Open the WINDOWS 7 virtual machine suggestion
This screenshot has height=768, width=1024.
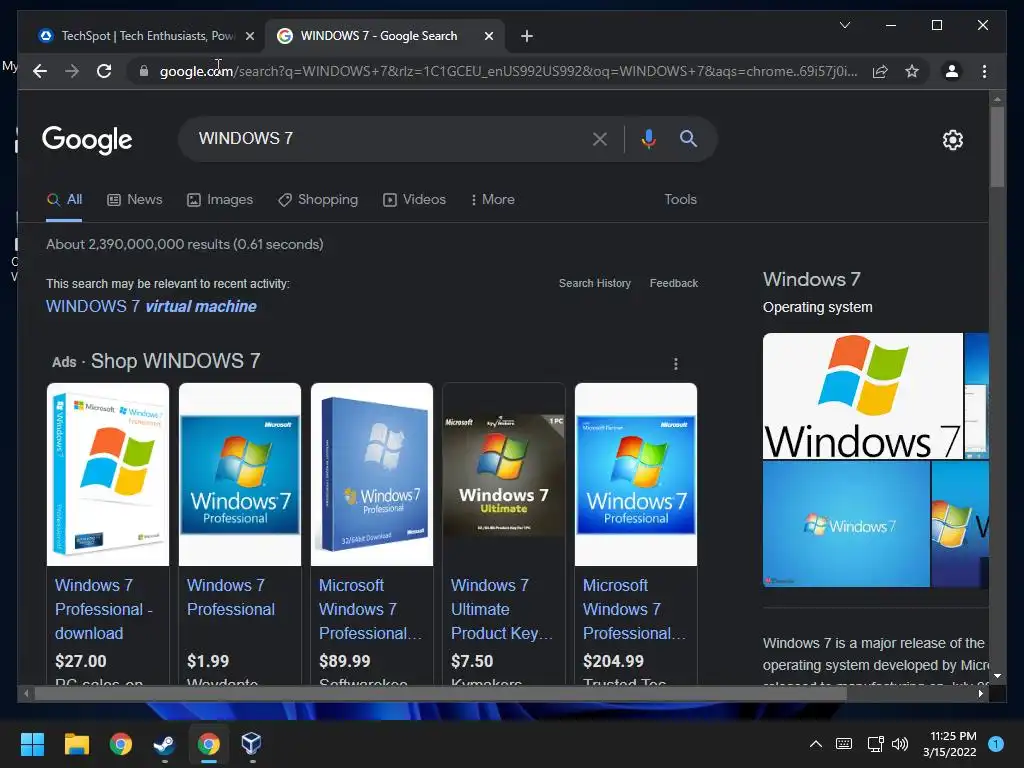151,306
